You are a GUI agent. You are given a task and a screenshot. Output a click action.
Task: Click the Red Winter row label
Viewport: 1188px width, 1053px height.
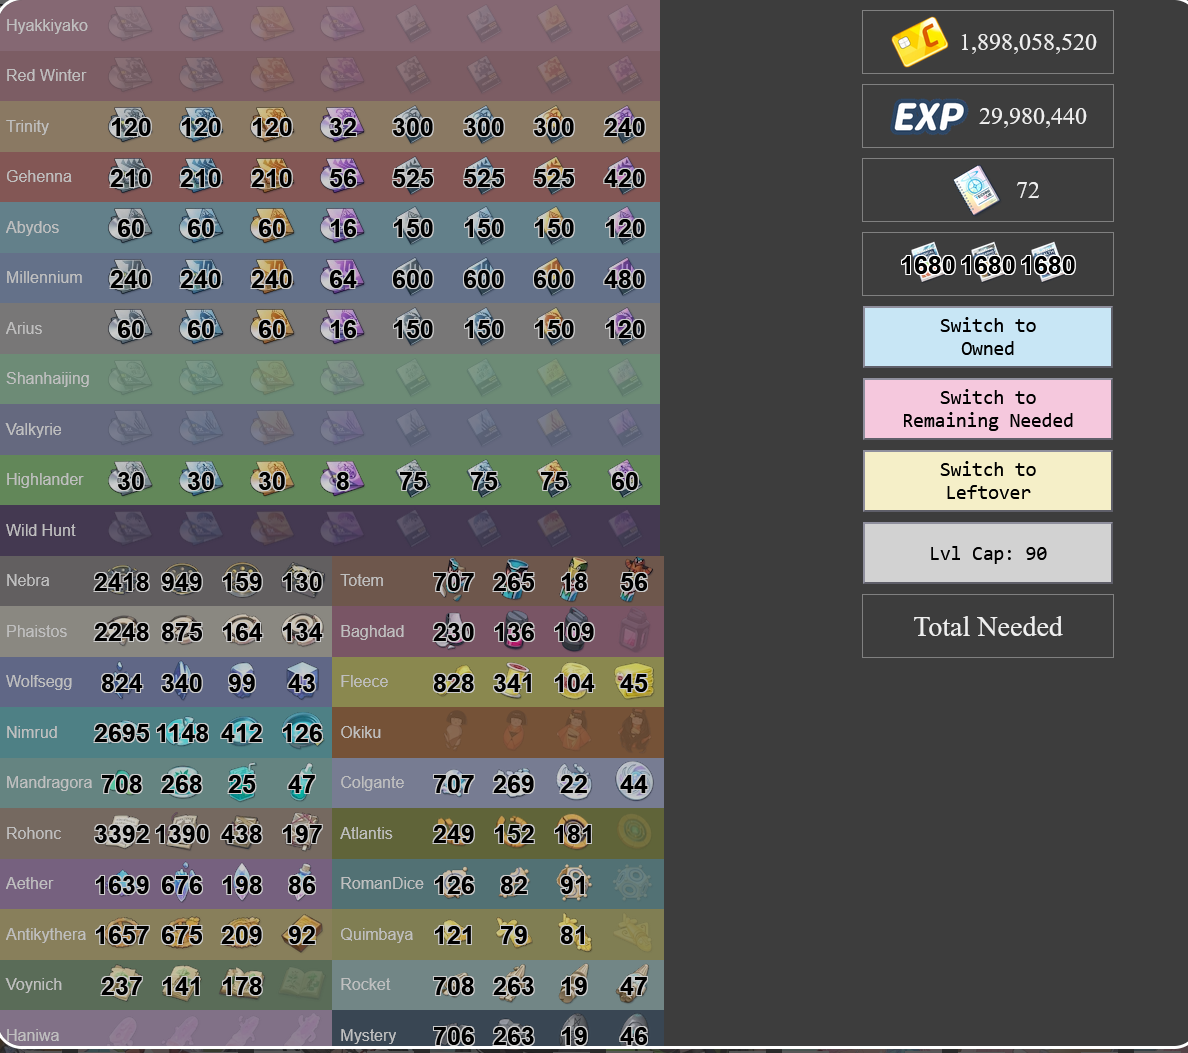pos(46,75)
